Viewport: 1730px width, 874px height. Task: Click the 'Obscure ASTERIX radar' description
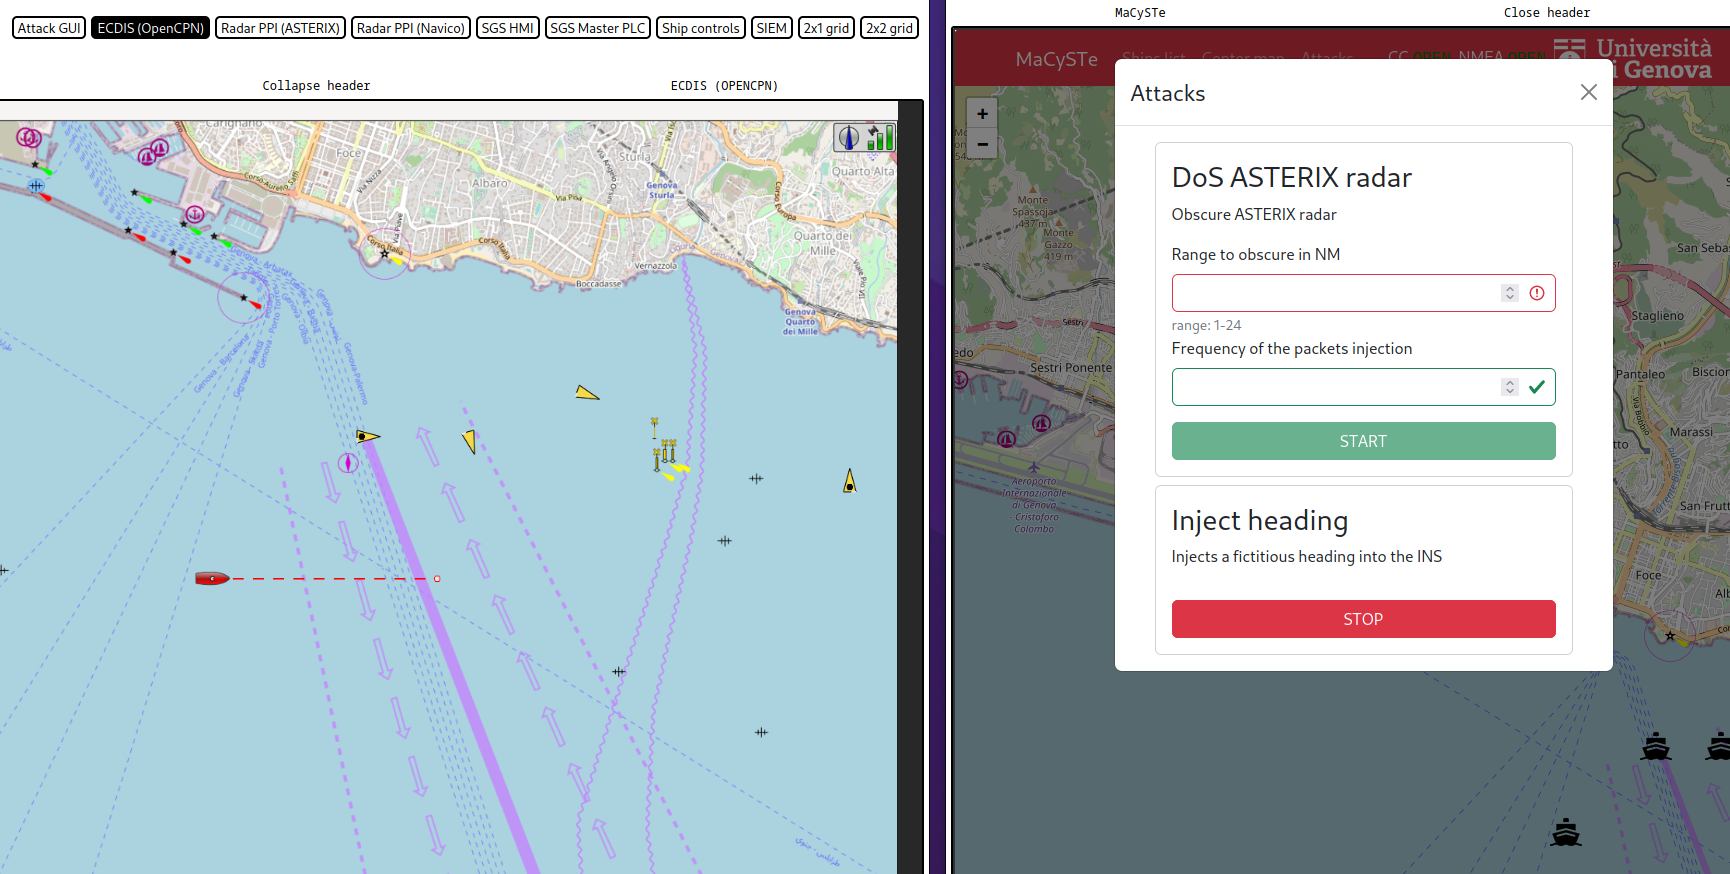1253,214
